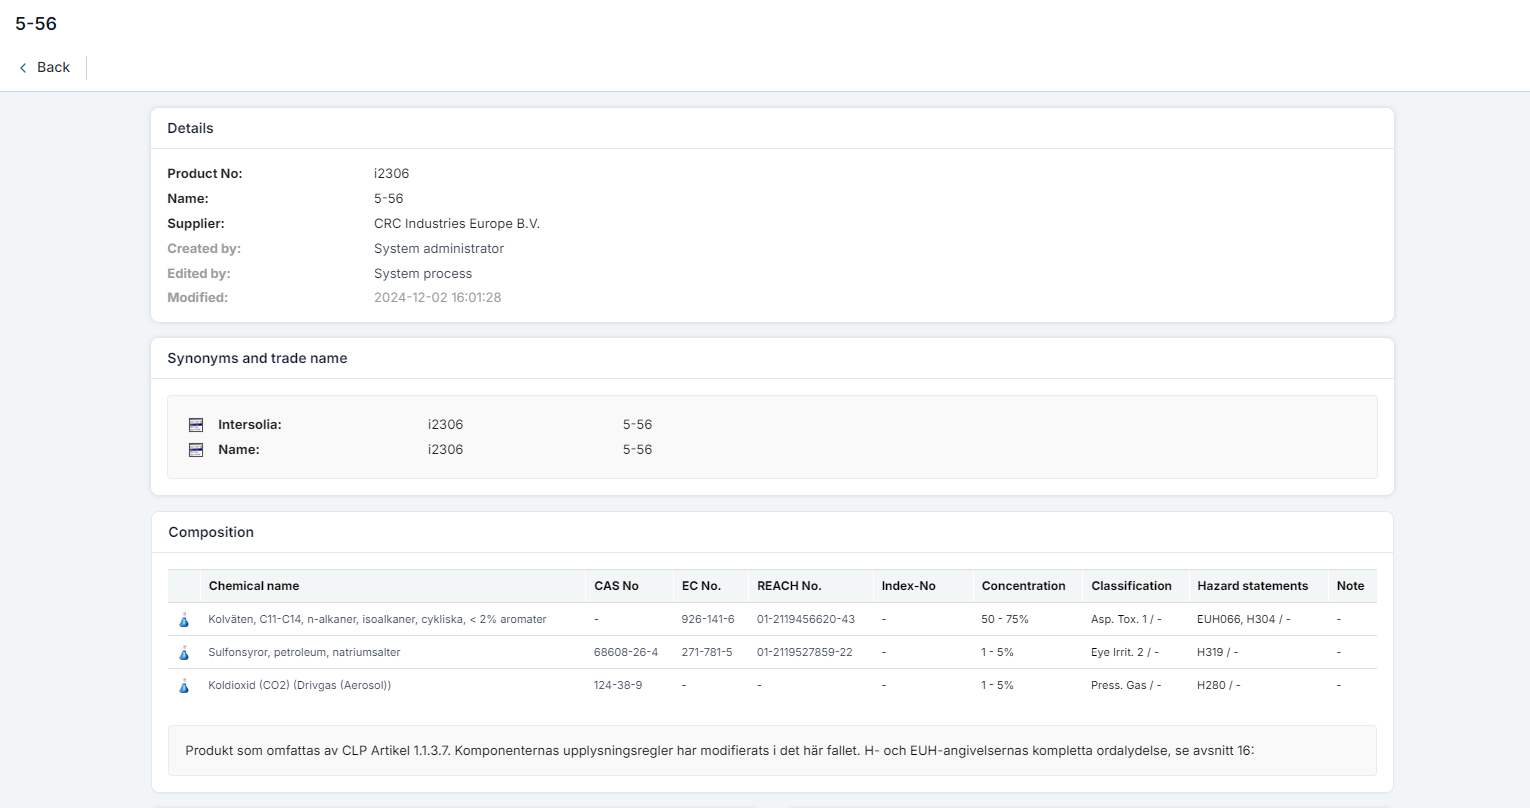Click the Intersolia synonym label

tap(250, 424)
